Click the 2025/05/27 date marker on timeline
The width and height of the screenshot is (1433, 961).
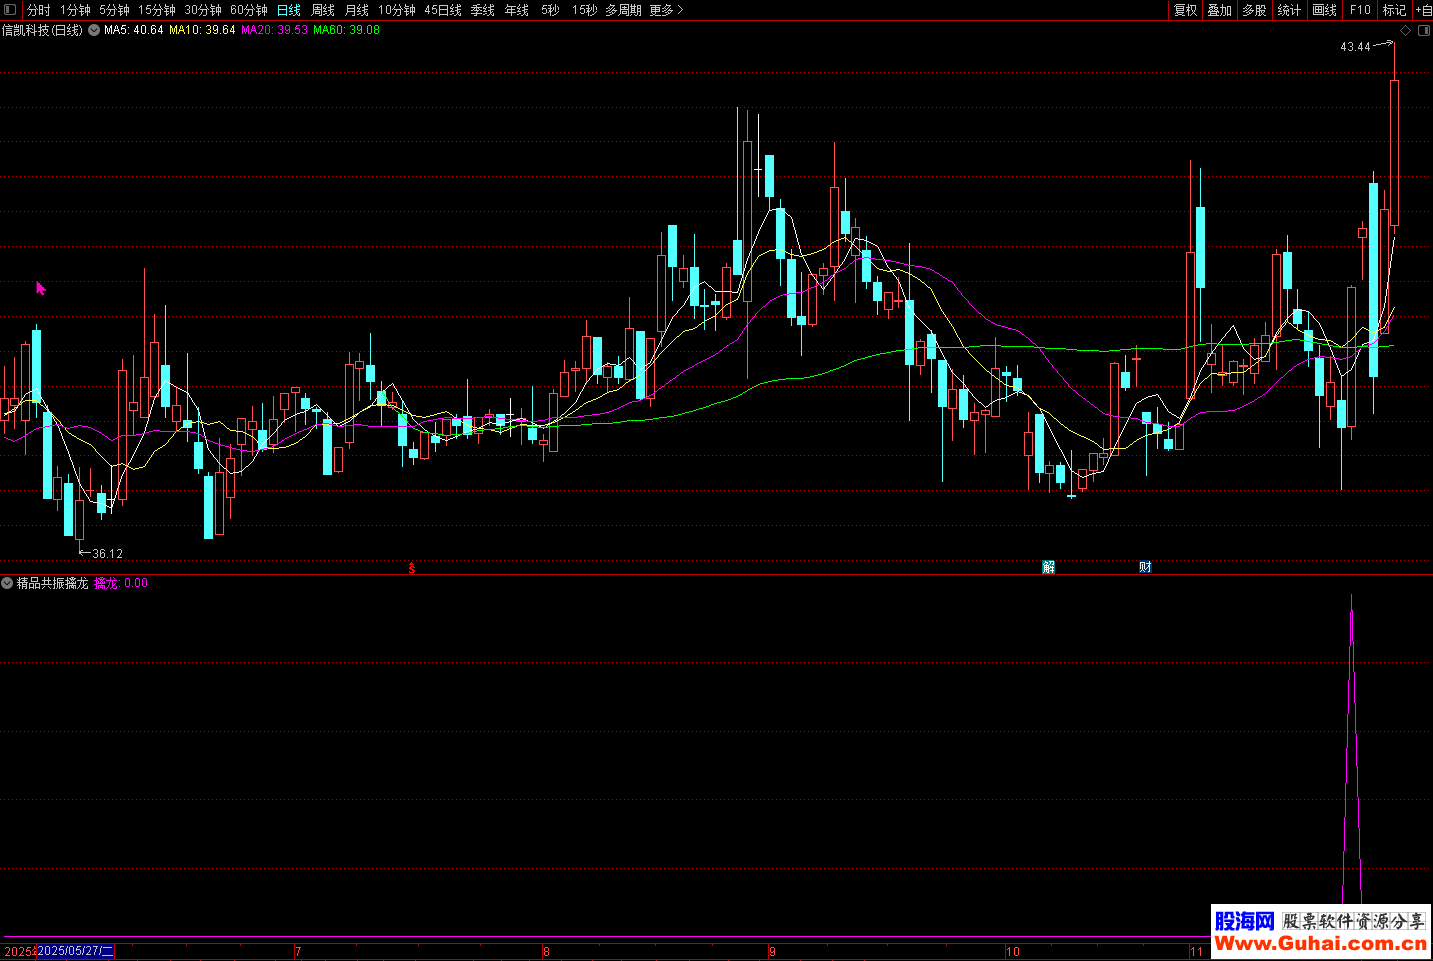[75, 951]
